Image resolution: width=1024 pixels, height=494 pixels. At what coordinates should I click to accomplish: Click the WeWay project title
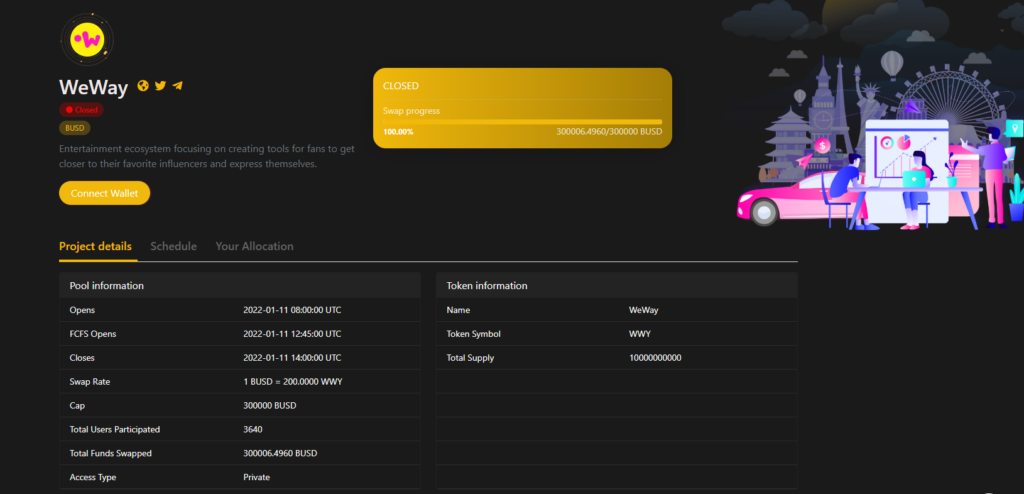(x=93, y=87)
